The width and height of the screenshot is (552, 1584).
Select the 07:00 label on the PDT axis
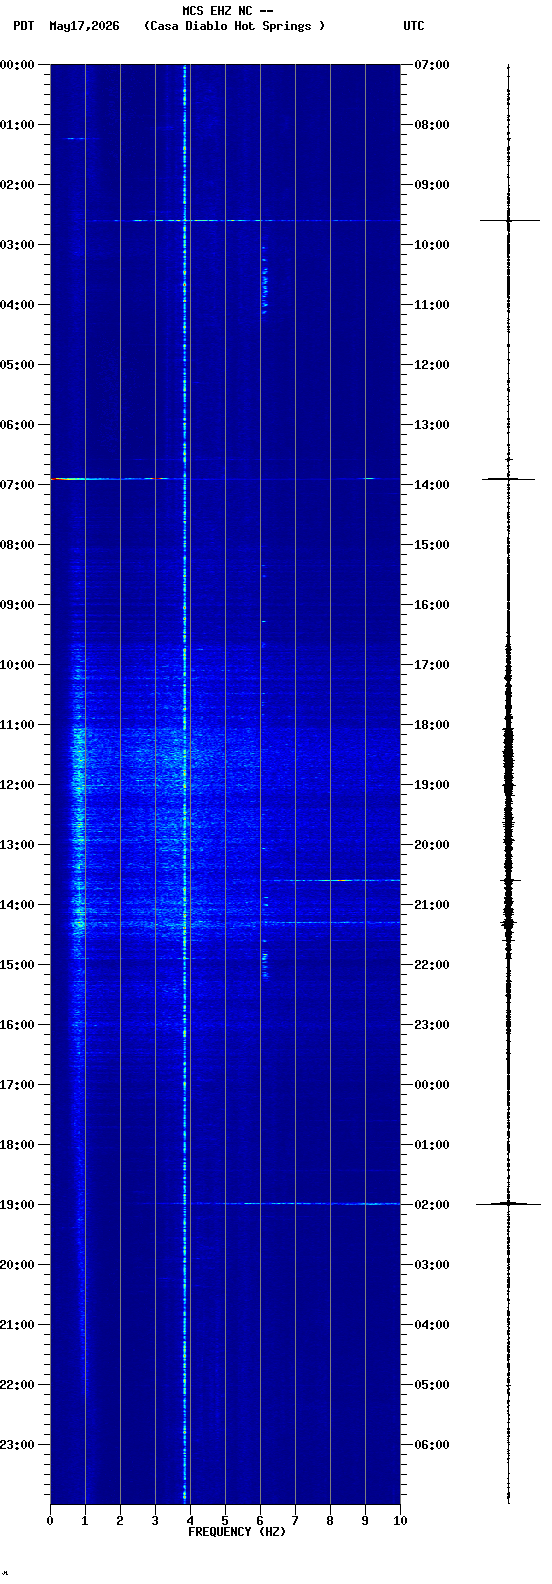click(17, 485)
